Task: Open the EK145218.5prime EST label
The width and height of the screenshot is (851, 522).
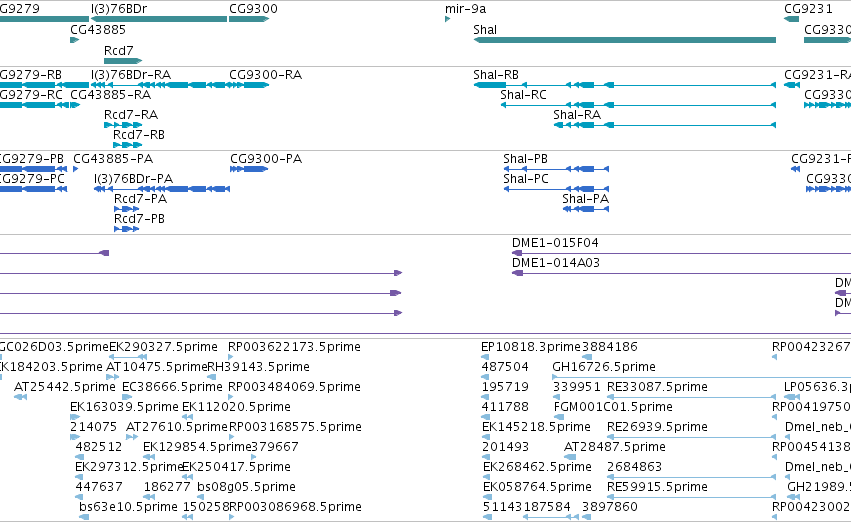Action: coord(536,427)
